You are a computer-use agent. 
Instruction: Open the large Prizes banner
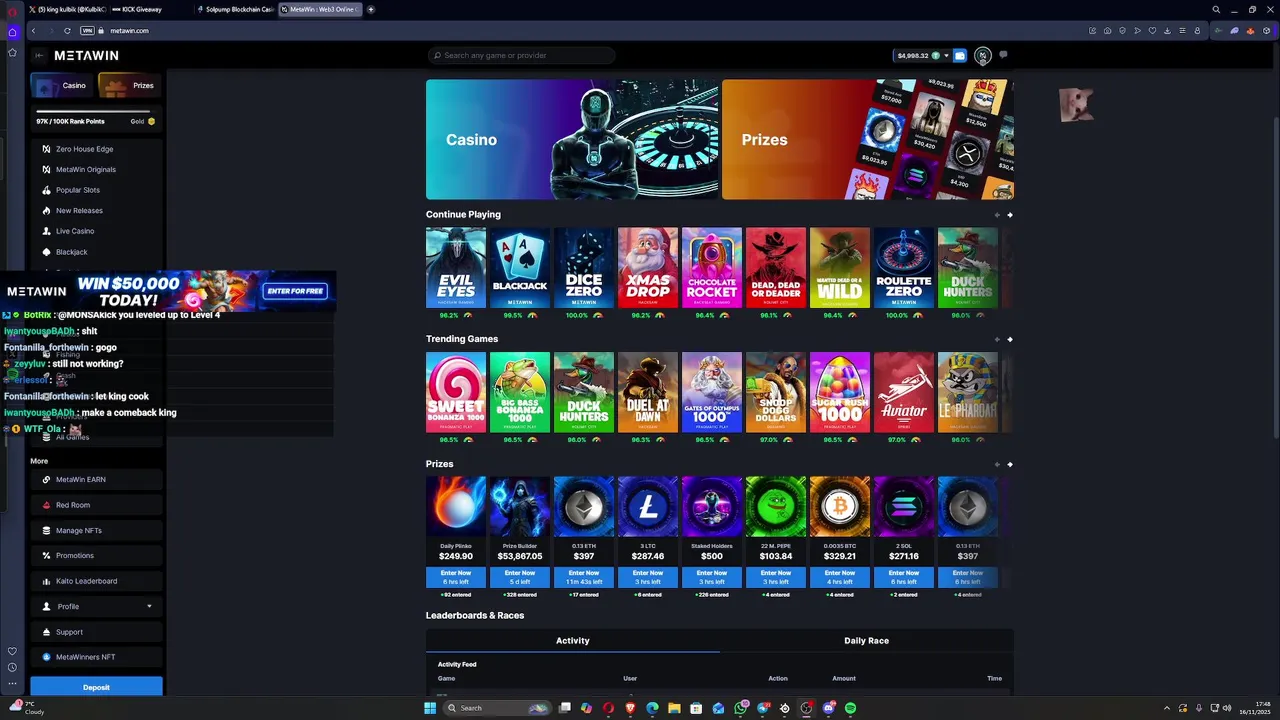[868, 140]
